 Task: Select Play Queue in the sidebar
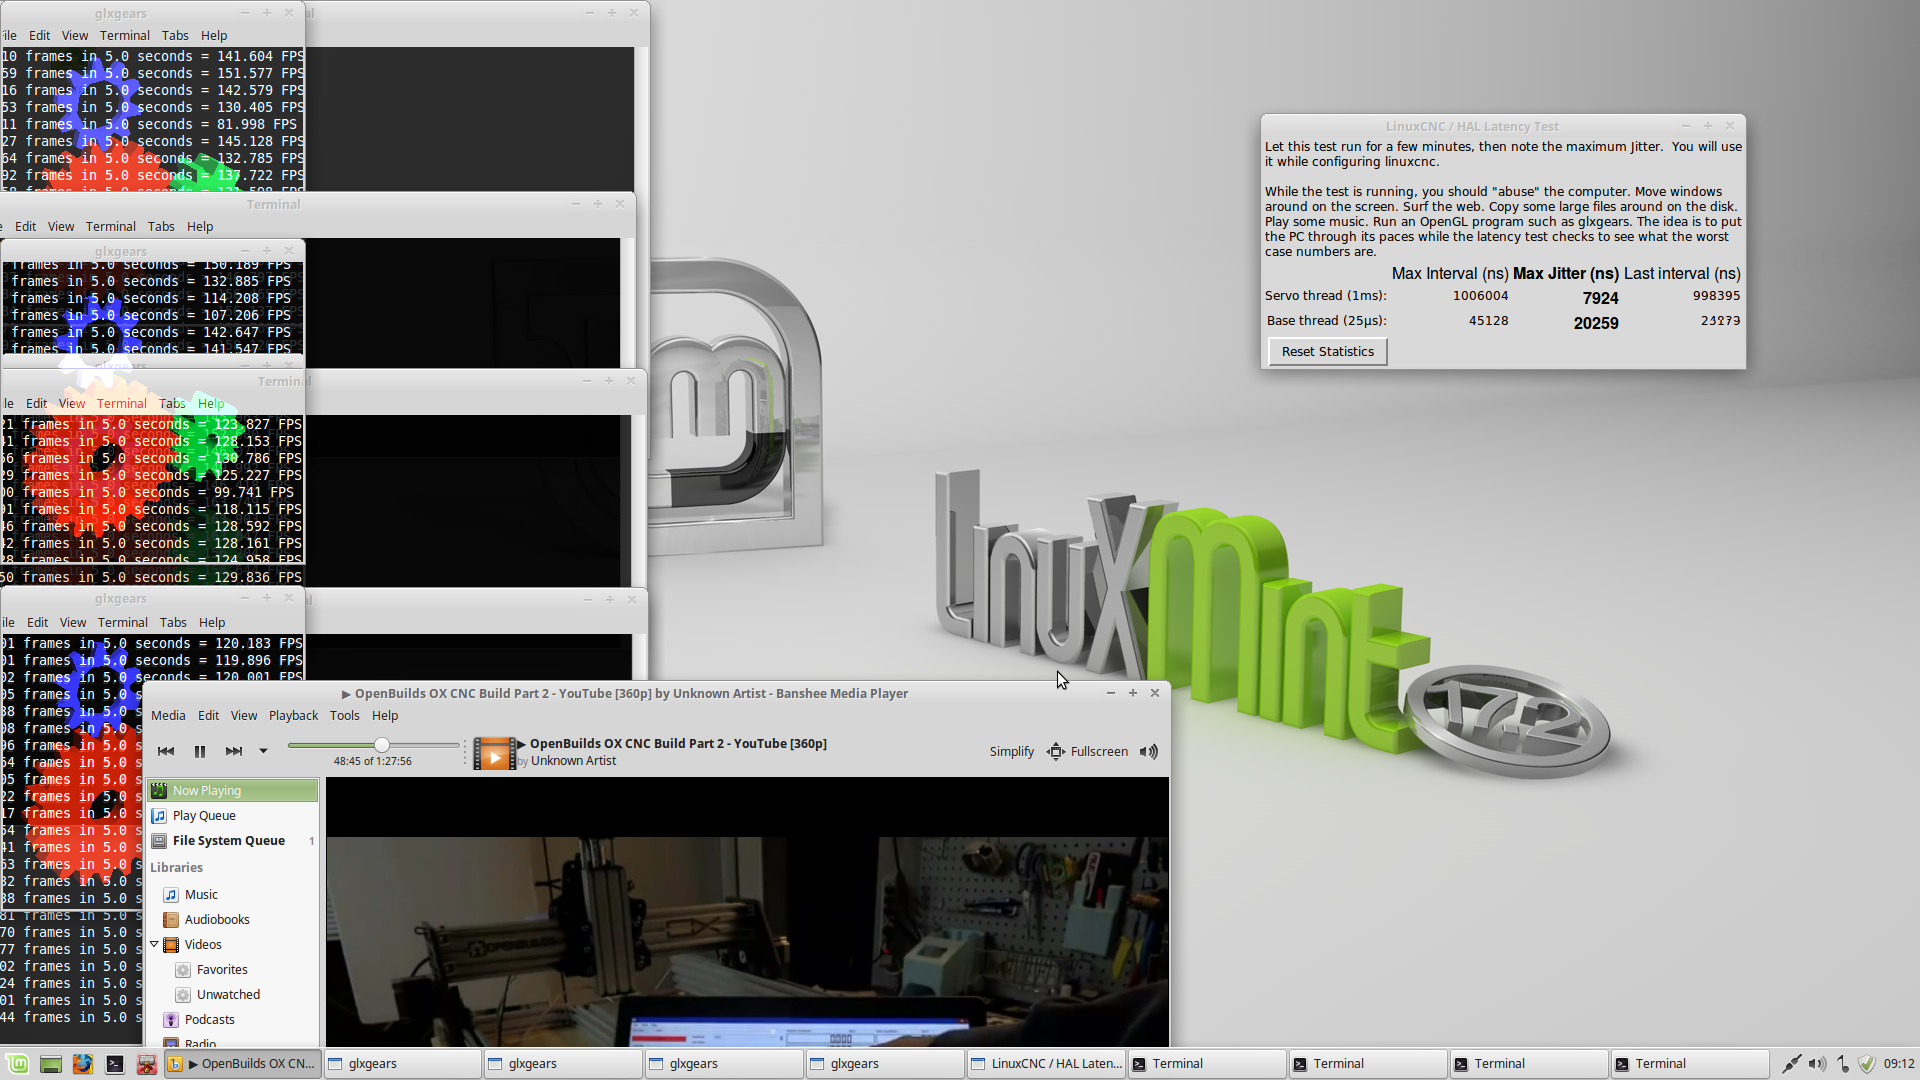point(233,816)
